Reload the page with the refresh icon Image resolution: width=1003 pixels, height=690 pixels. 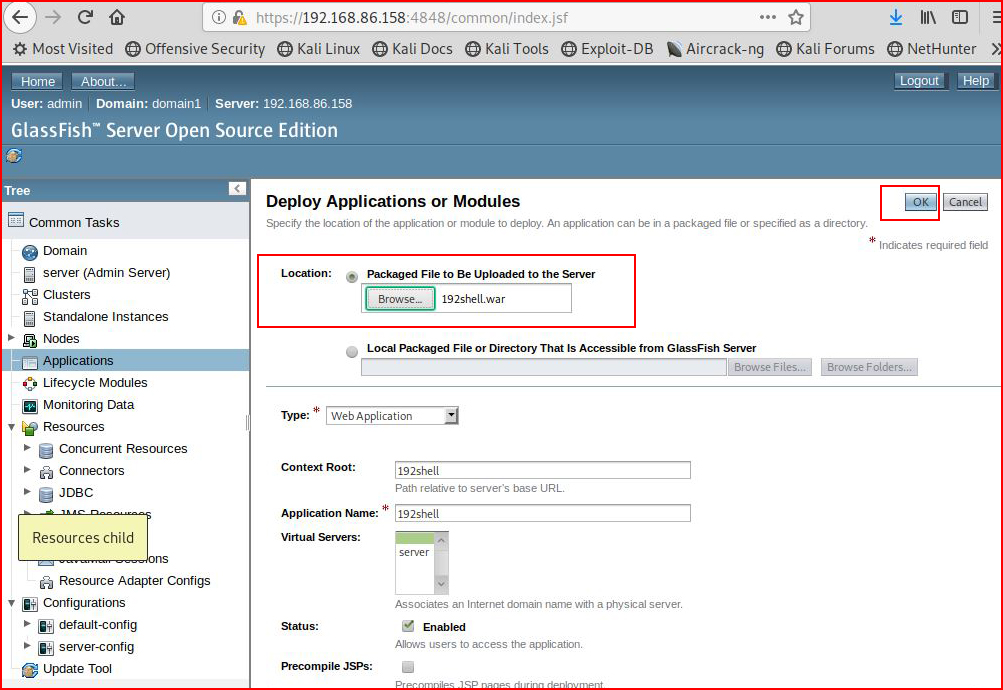point(85,17)
